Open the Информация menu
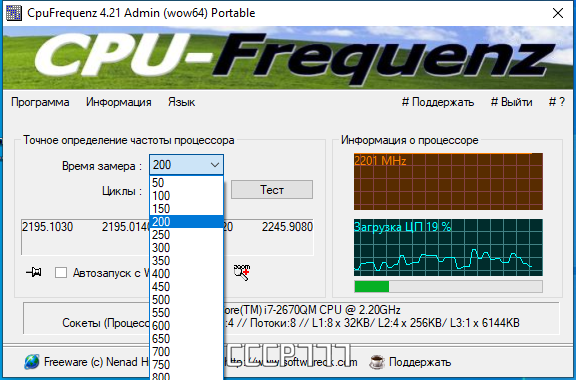The image size is (576, 380). [119, 102]
